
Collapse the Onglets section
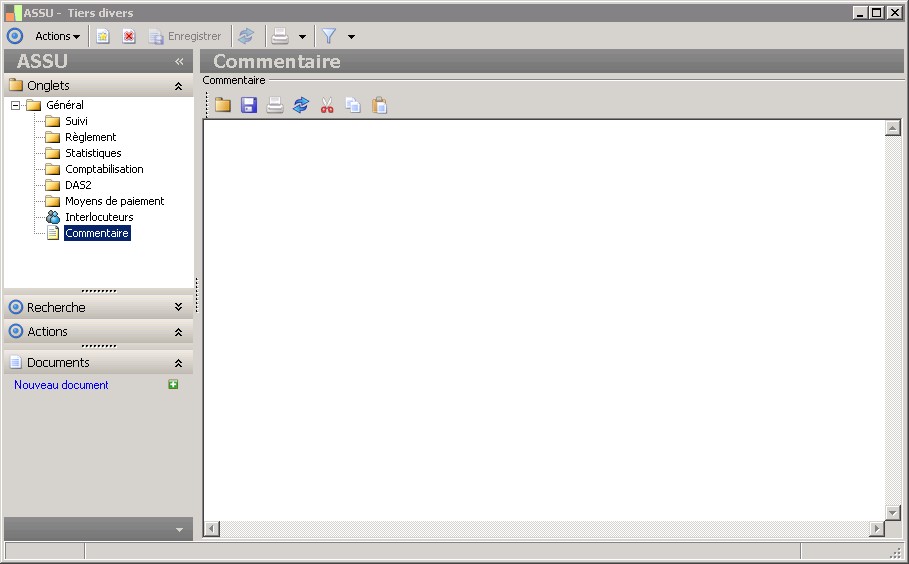point(179,86)
